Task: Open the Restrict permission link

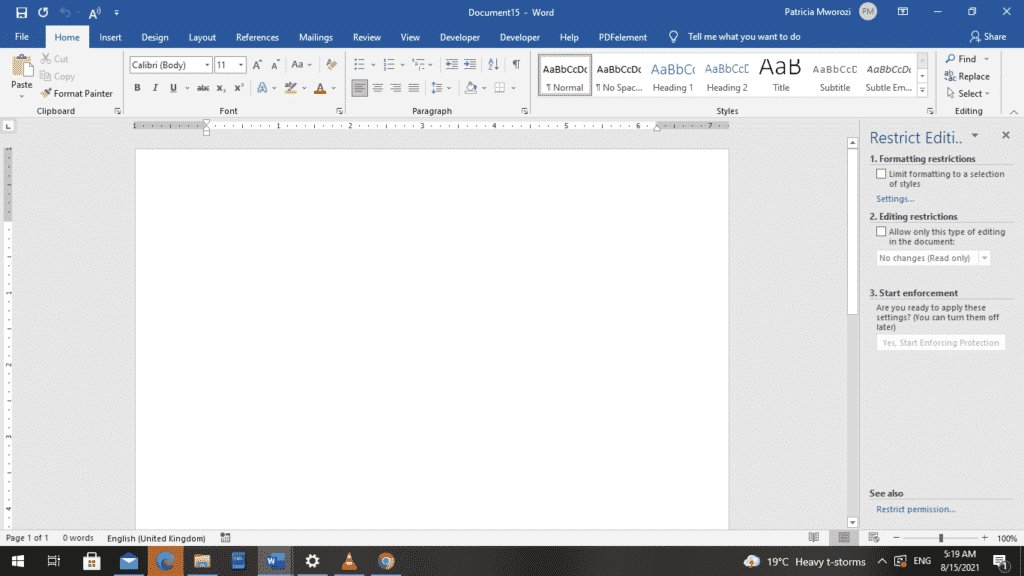Action: (x=915, y=509)
